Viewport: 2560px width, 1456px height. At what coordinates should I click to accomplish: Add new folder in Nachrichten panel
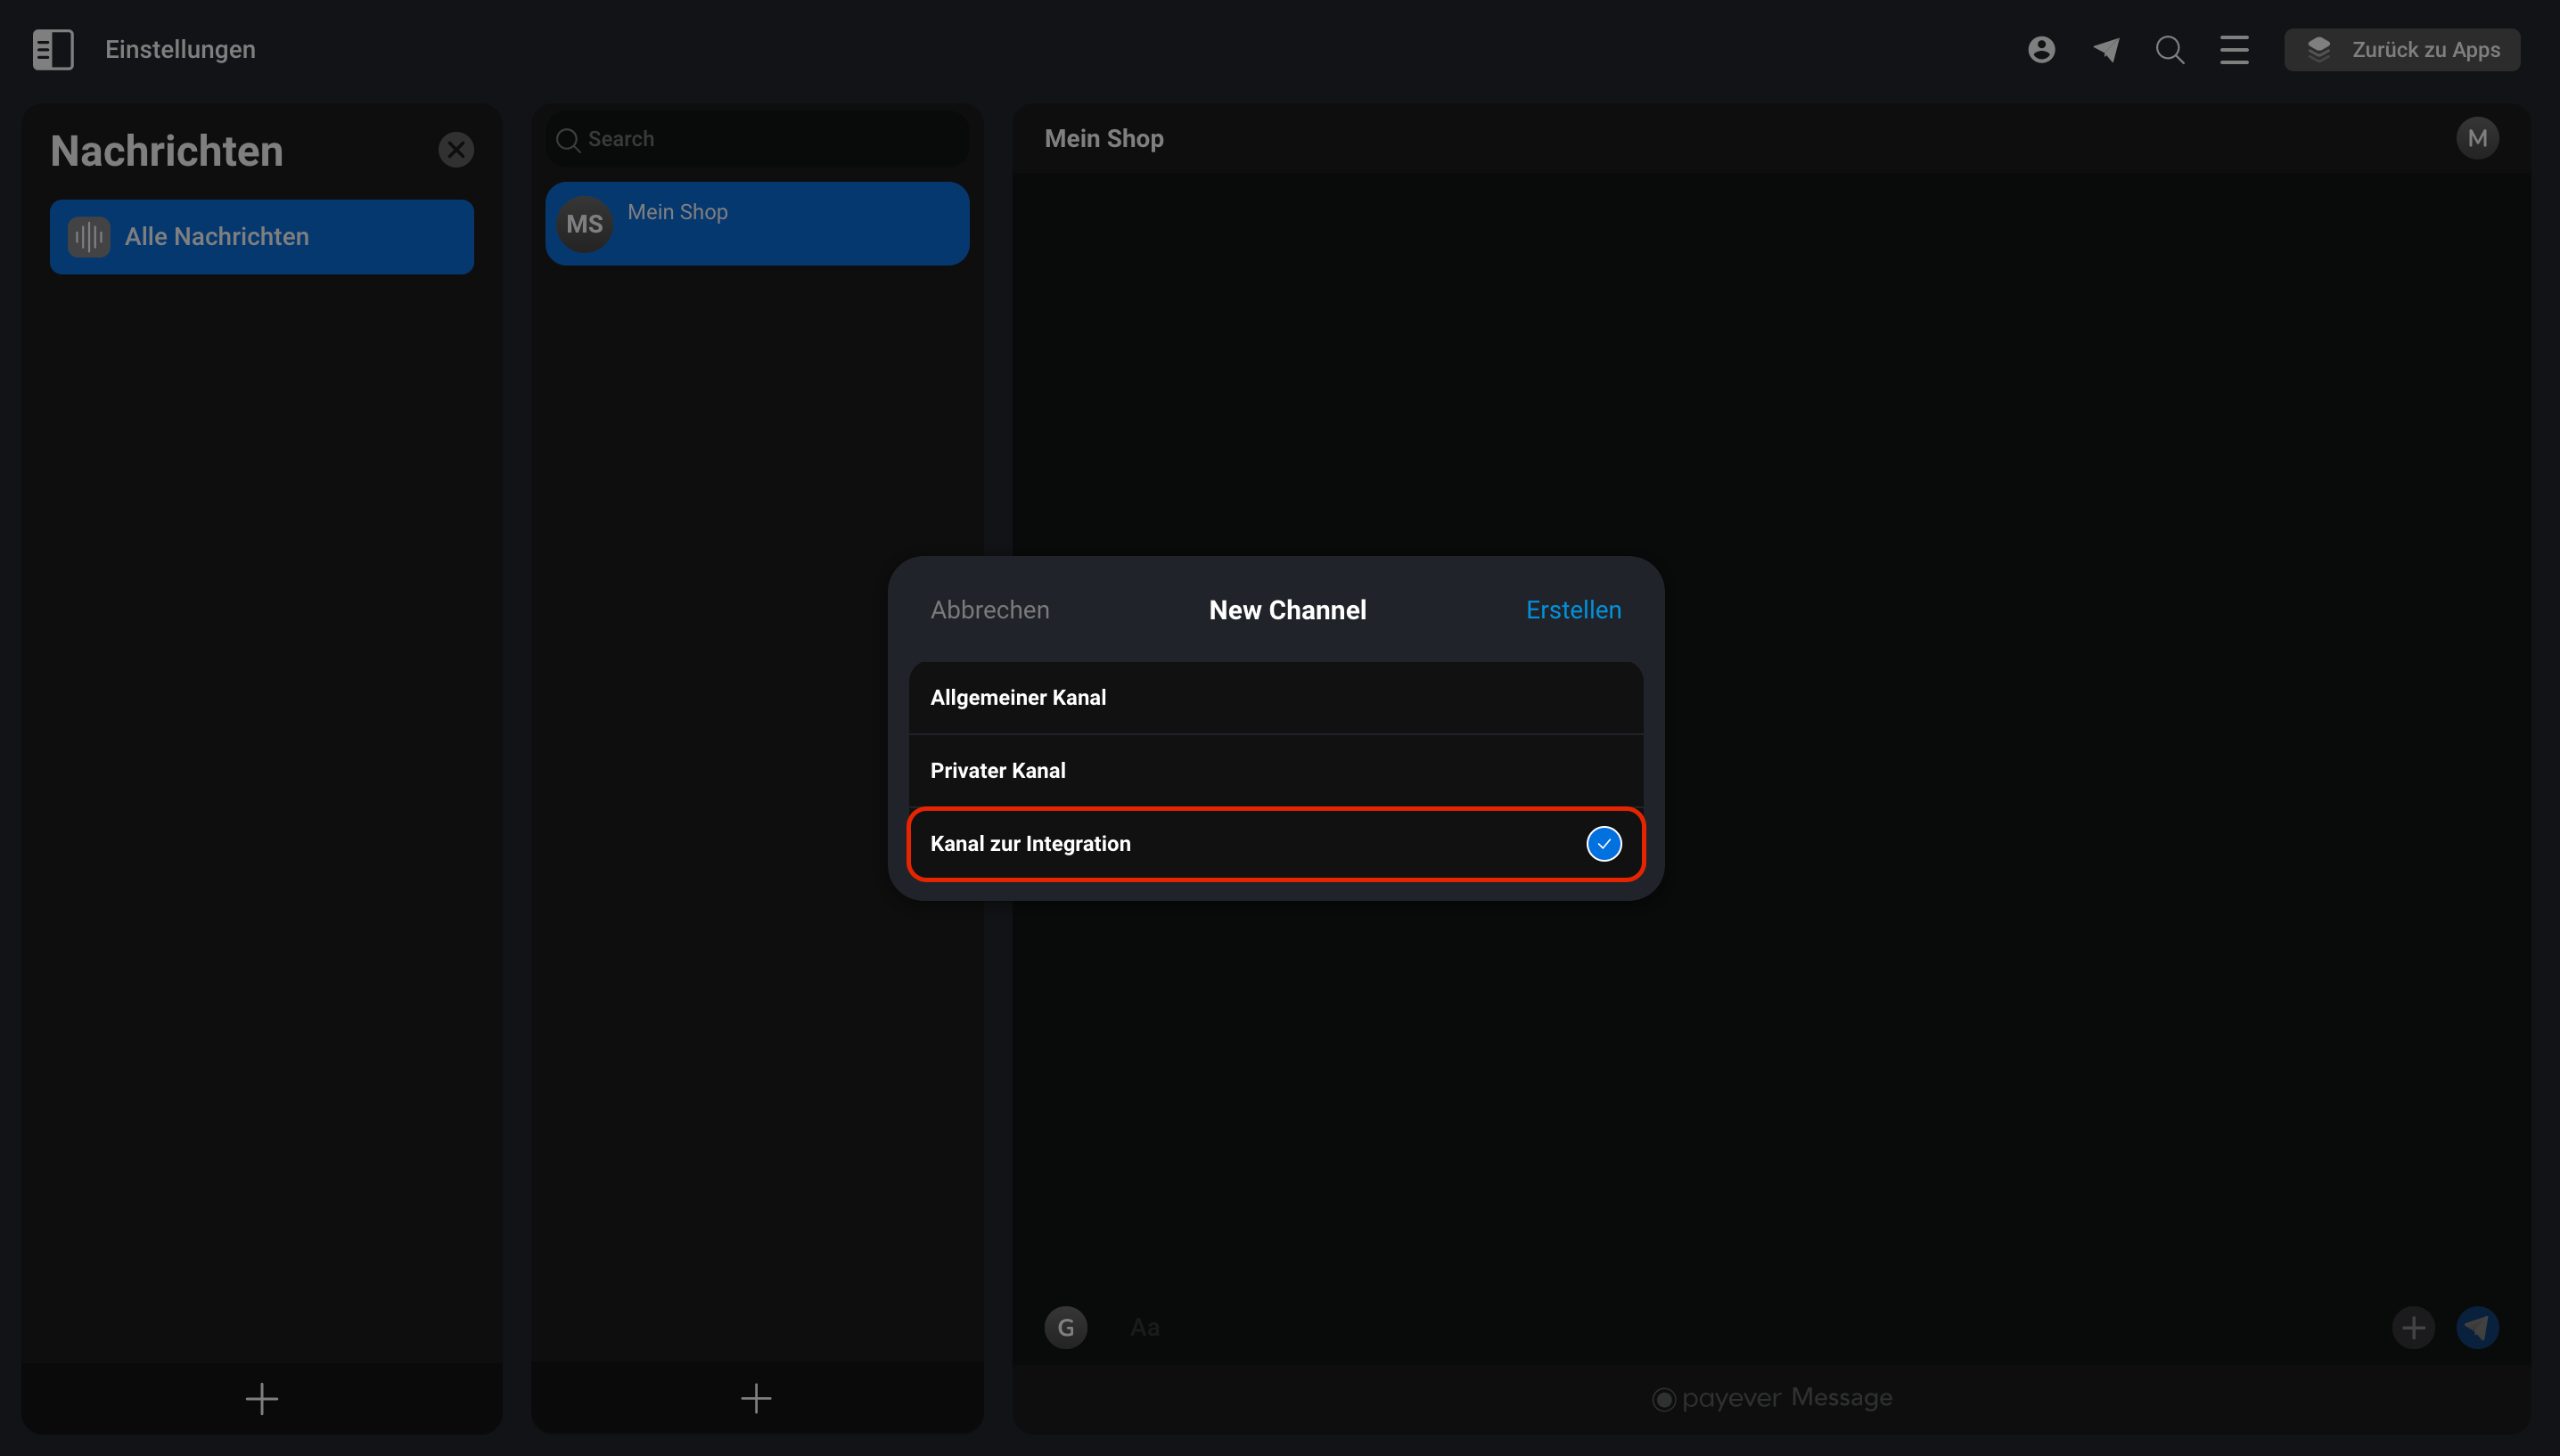click(262, 1398)
